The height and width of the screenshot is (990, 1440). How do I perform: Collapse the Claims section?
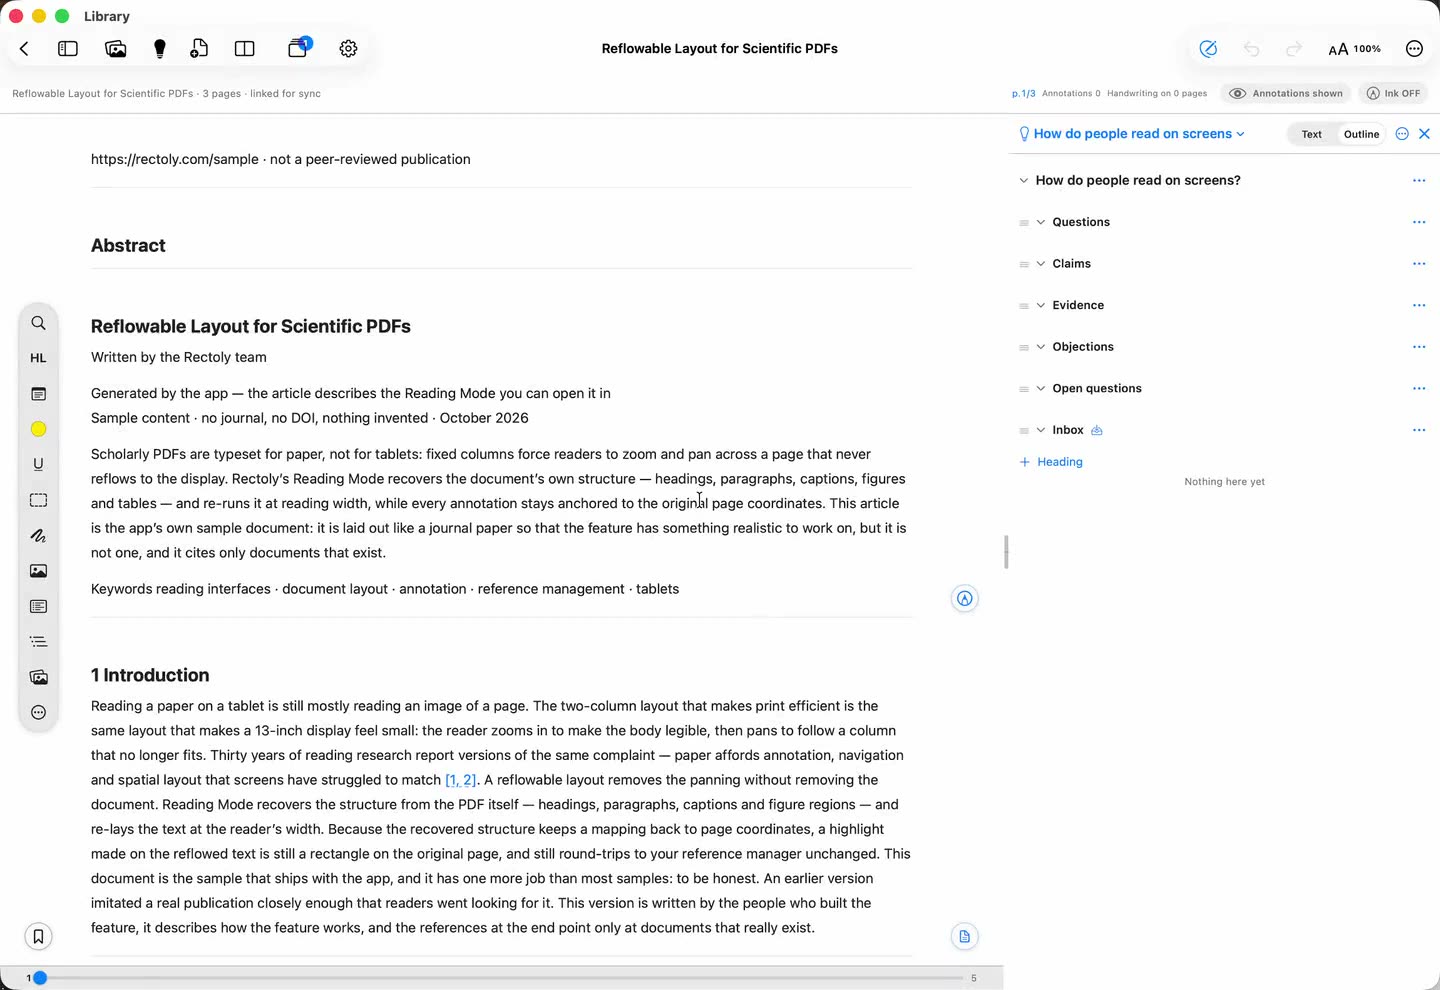click(1041, 264)
